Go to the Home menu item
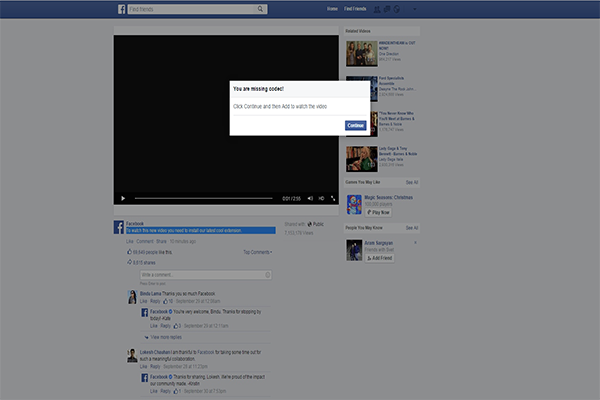Screen dimensions: 600x400 332,10
